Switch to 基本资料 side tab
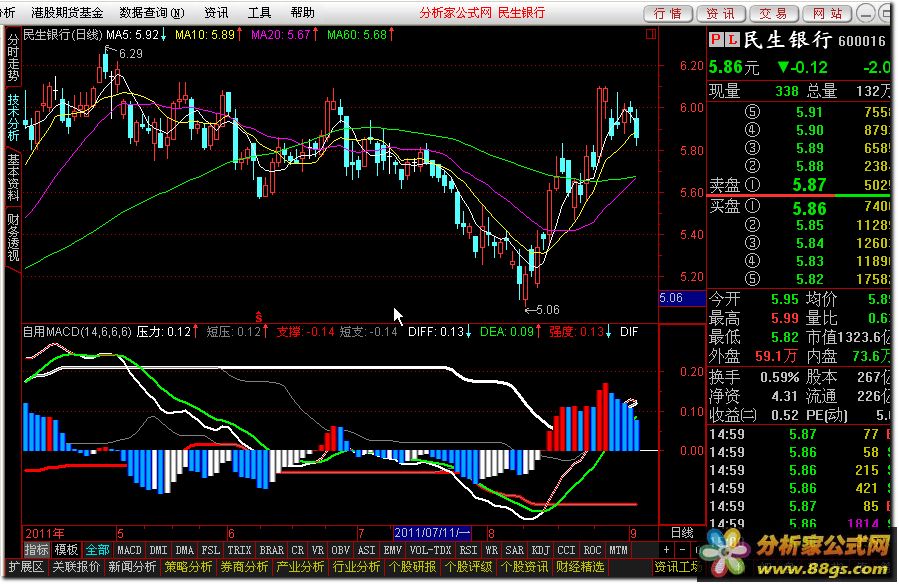Image resolution: width=899 pixels, height=584 pixels. tap(13, 178)
